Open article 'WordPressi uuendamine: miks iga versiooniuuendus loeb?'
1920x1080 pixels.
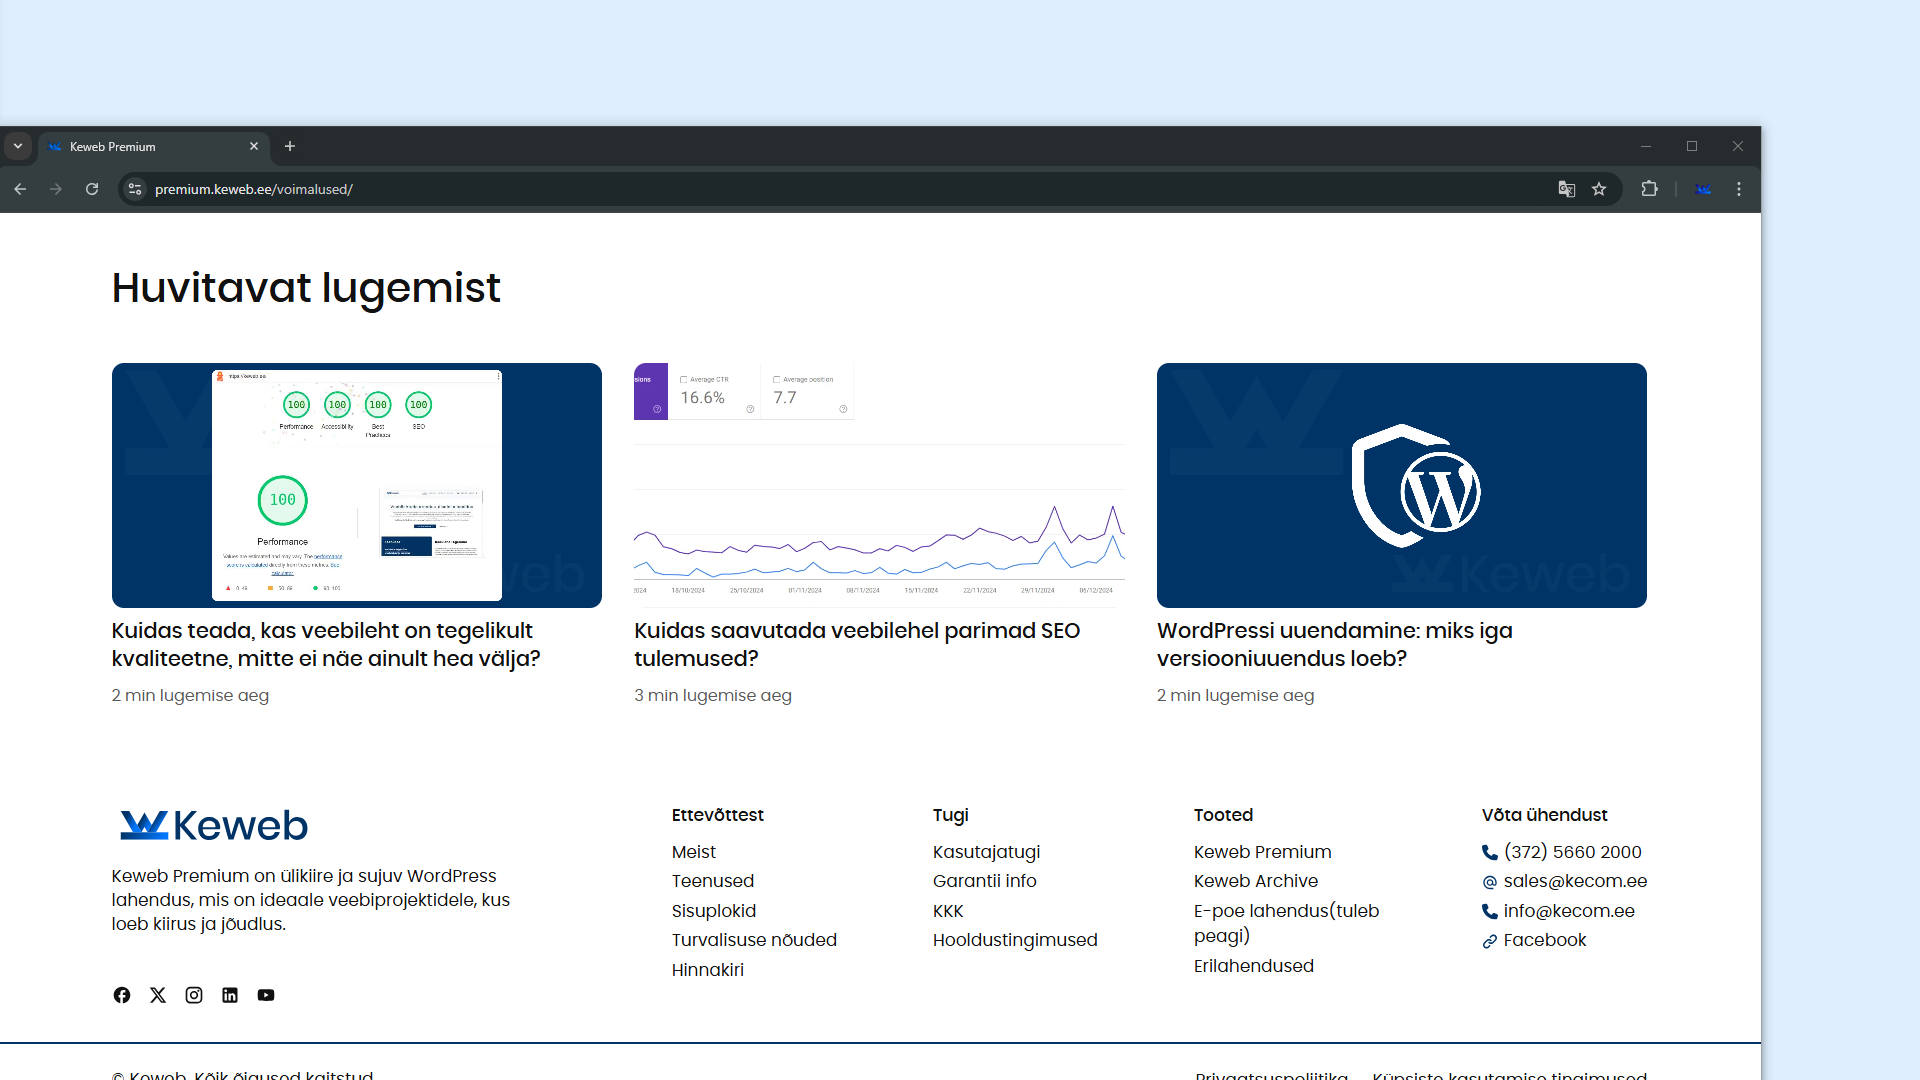tap(1335, 645)
